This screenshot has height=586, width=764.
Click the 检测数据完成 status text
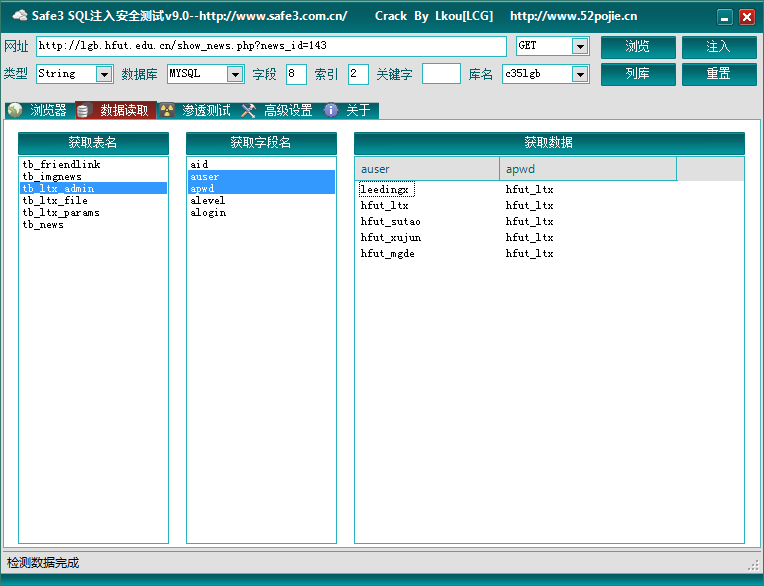[x=43, y=563]
